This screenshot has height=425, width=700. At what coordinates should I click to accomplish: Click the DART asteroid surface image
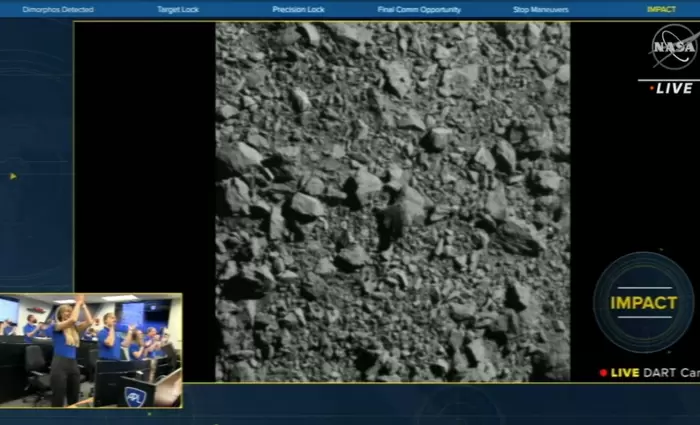pos(392,200)
